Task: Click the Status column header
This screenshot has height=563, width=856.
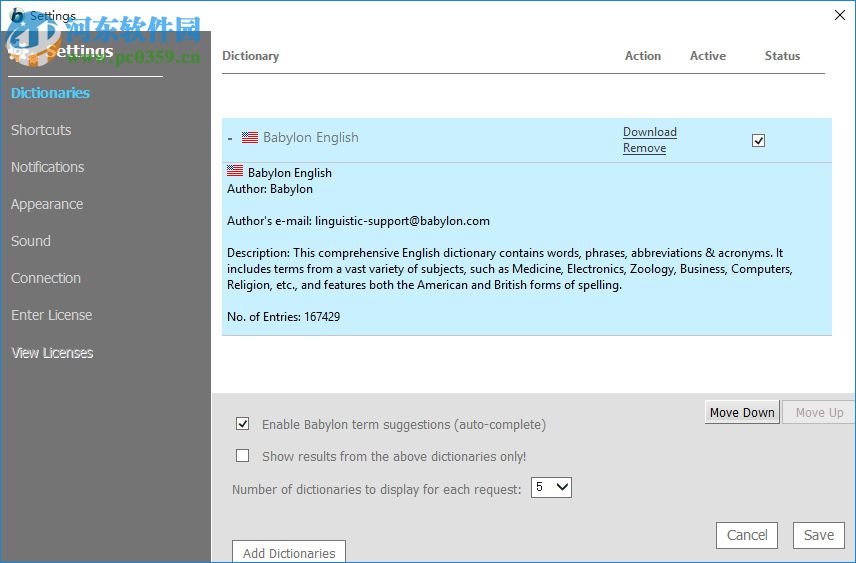Action: pos(782,56)
